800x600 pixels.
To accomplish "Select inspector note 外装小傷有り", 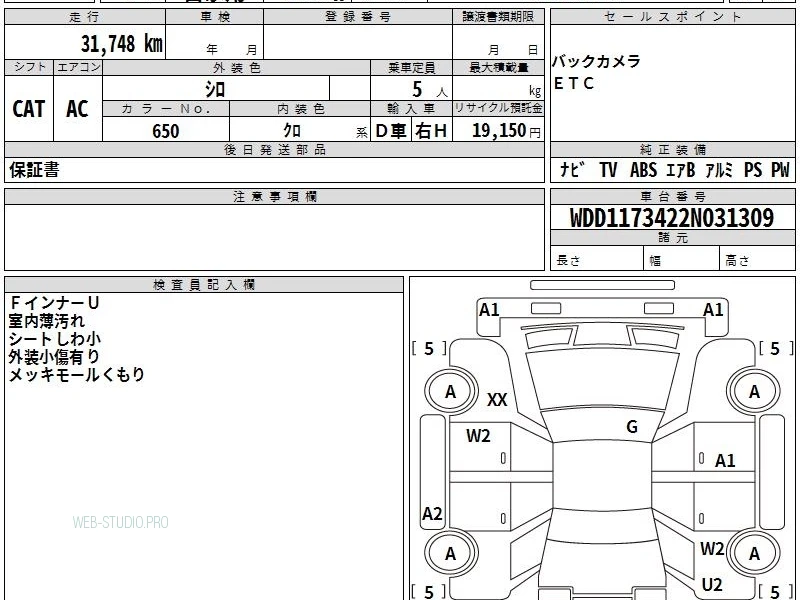I will pyautogui.click(x=54, y=357).
